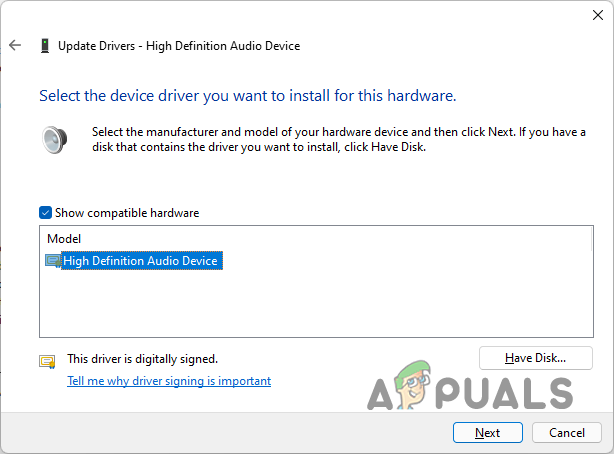
Task: Click the Show compatible hardware label text
Action: coord(126,213)
